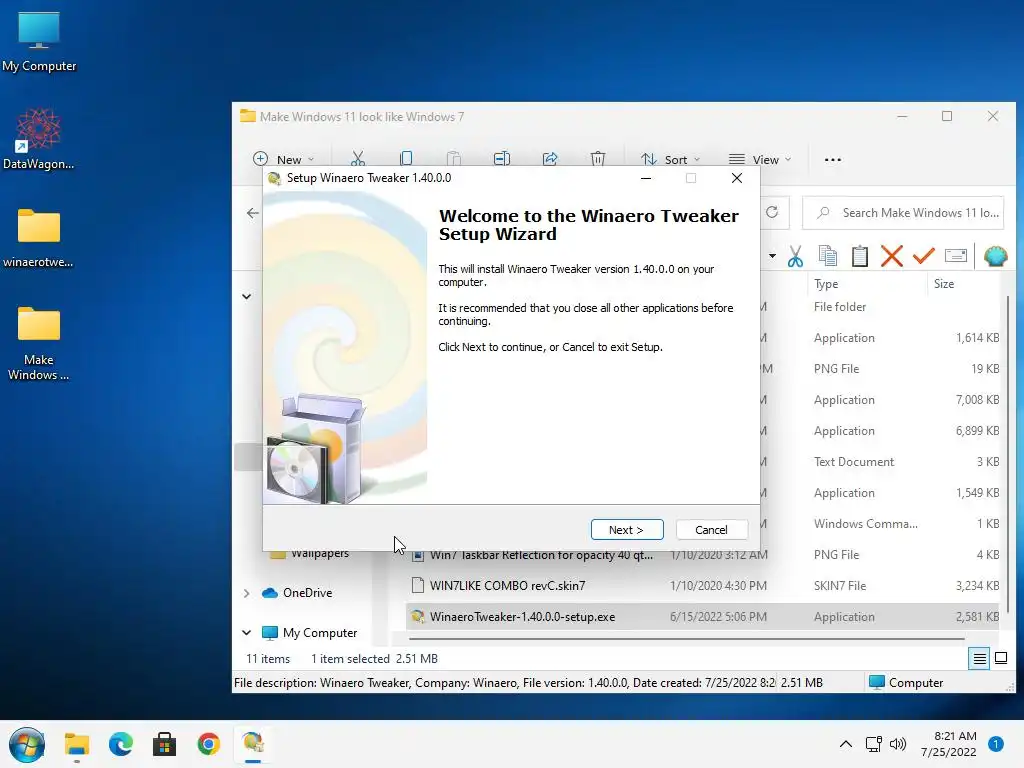This screenshot has width=1024, height=768.
Task: Switch to details view layout icon
Action: (979, 658)
